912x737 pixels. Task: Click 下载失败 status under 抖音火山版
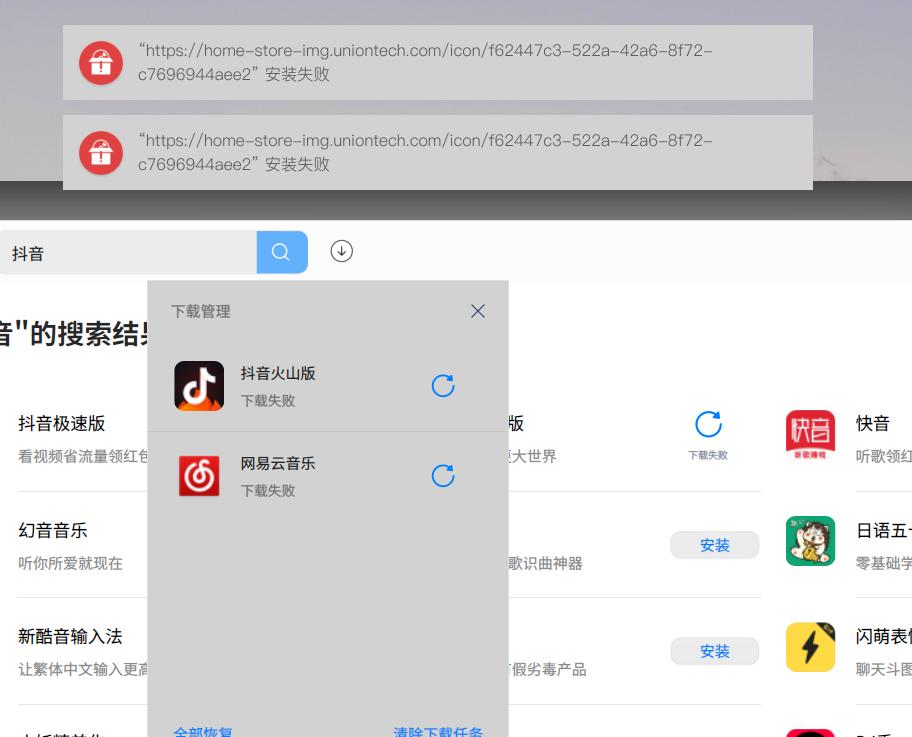(268, 401)
